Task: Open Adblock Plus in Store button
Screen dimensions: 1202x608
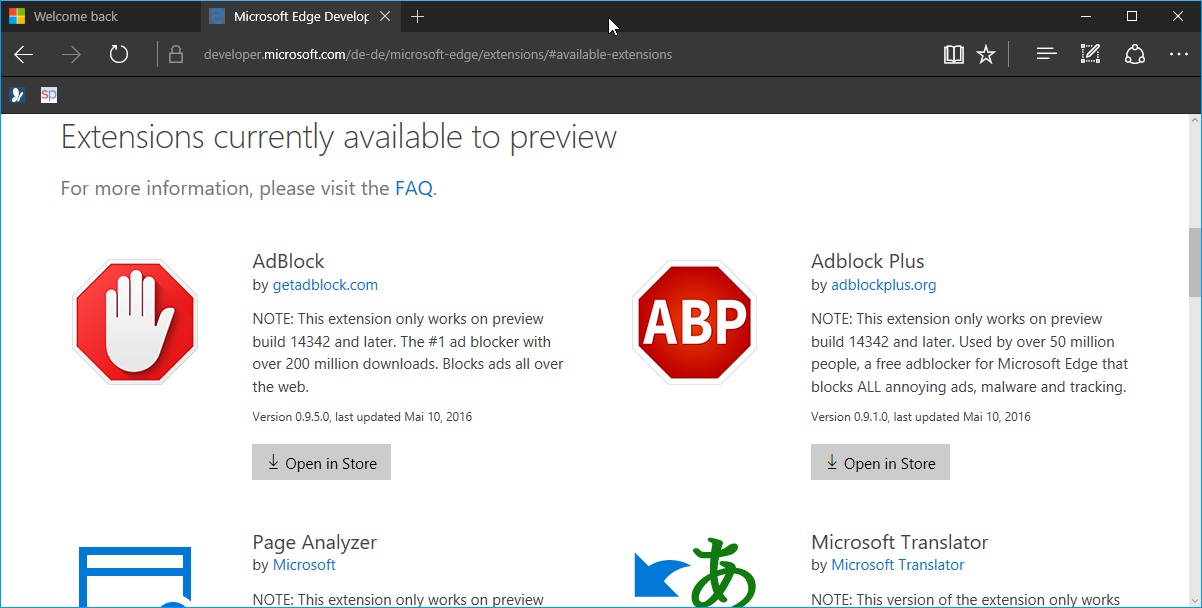Action: [x=880, y=463]
